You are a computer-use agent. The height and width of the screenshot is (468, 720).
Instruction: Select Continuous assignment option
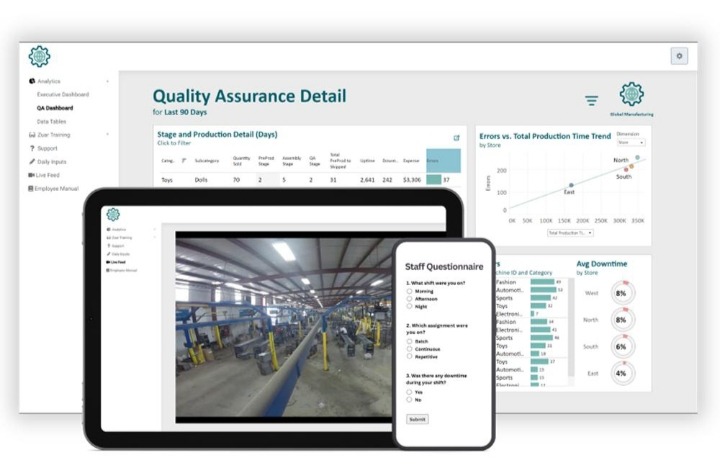pyautogui.click(x=409, y=349)
